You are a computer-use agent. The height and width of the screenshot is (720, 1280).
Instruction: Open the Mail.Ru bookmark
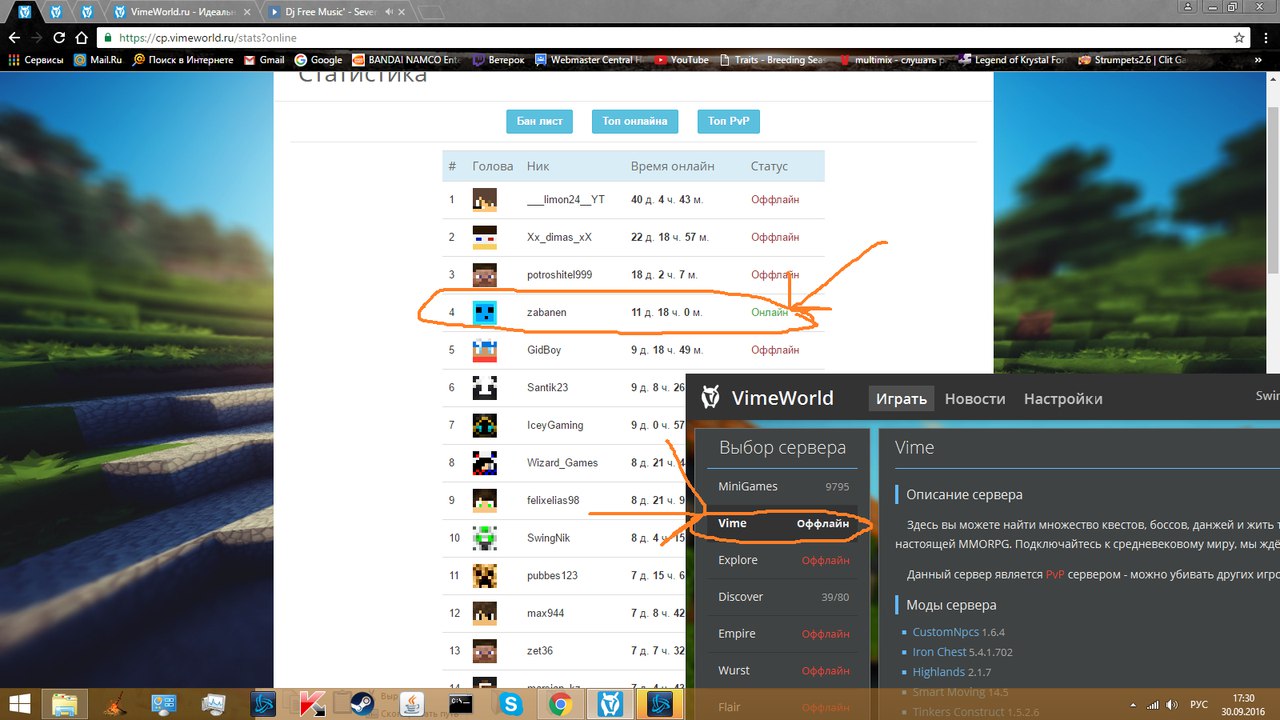click(x=97, y=60)
